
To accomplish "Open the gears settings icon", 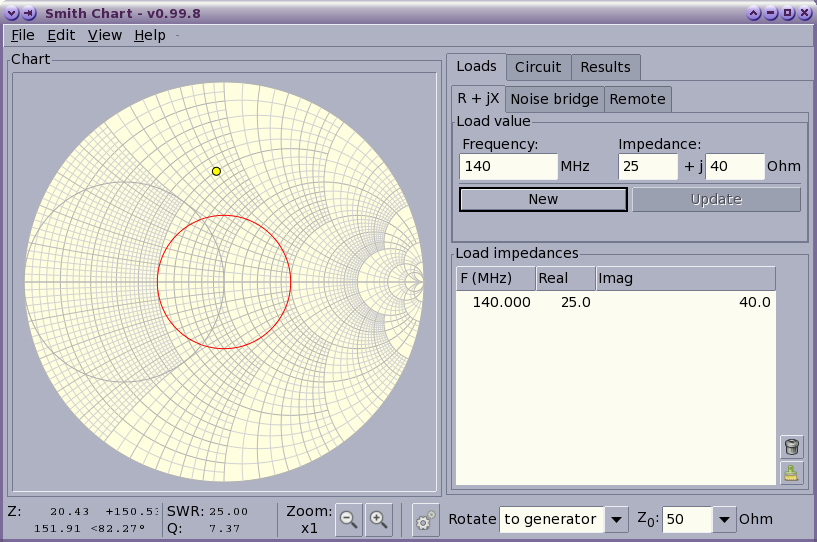I will (x=426, y=520).
